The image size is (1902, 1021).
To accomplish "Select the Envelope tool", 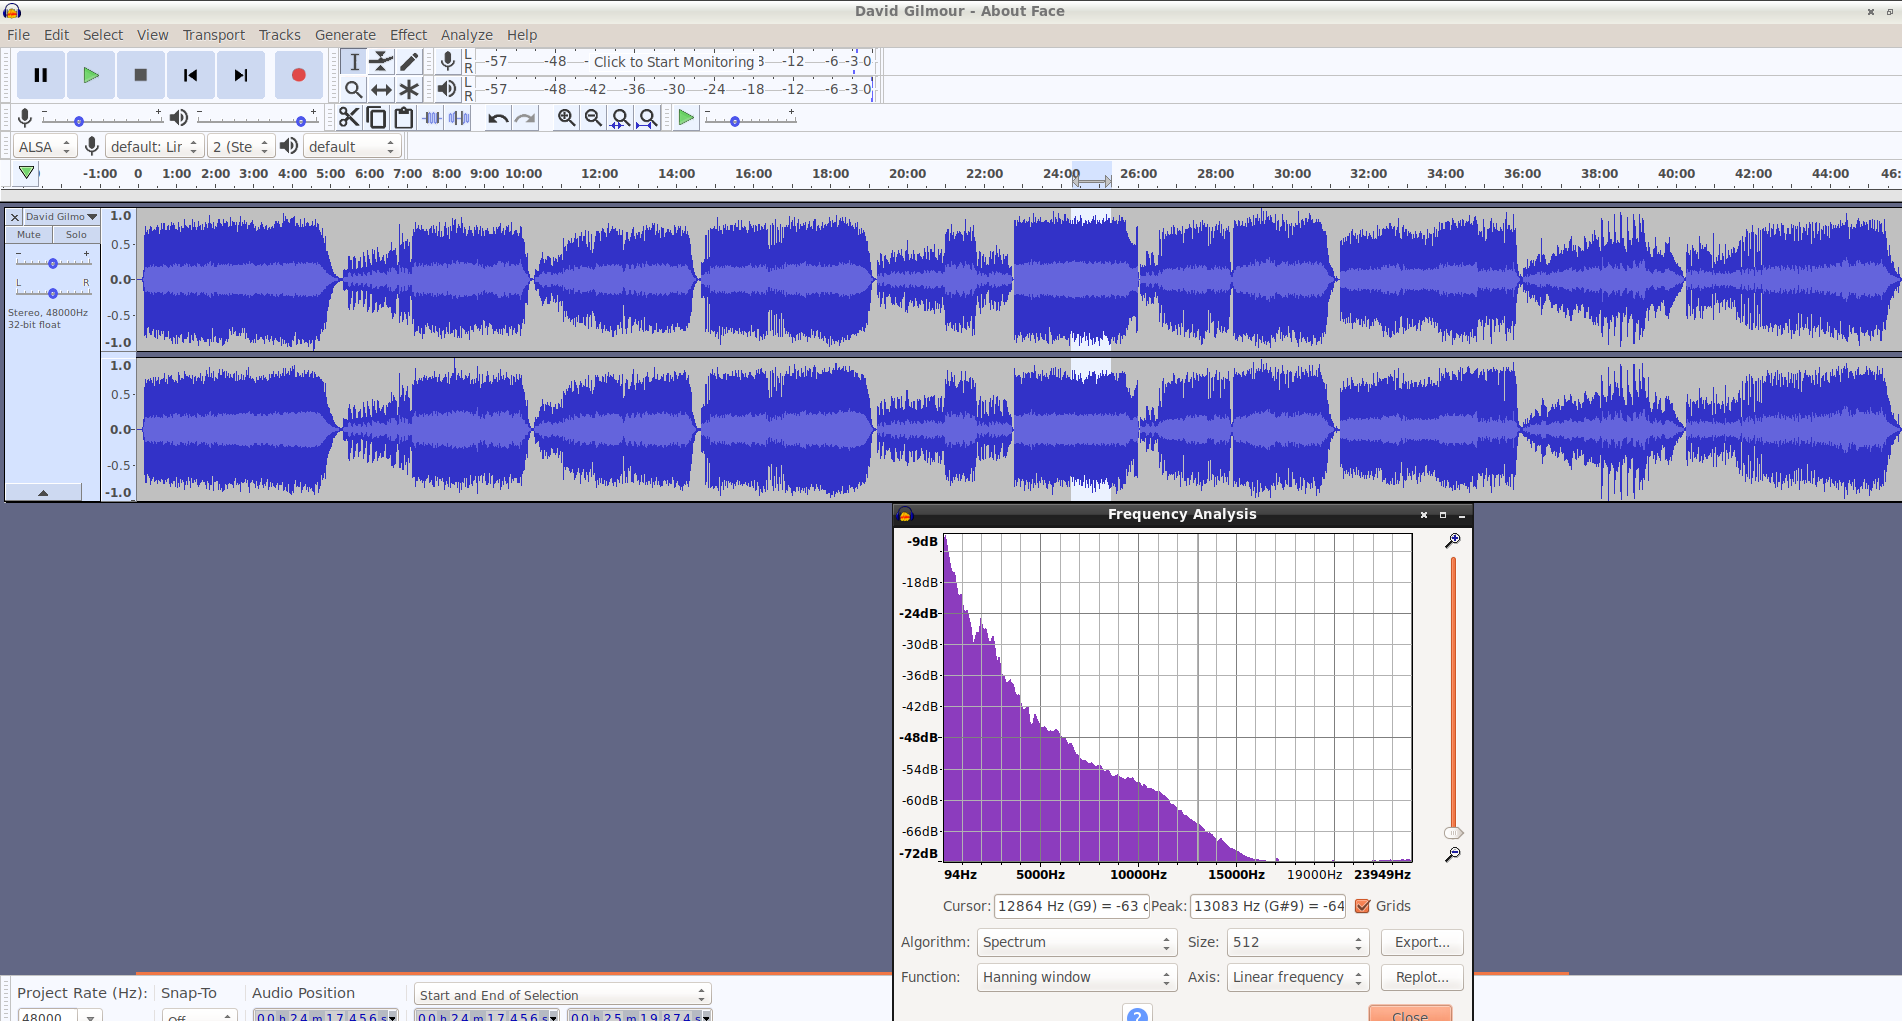I will (381, 62).
